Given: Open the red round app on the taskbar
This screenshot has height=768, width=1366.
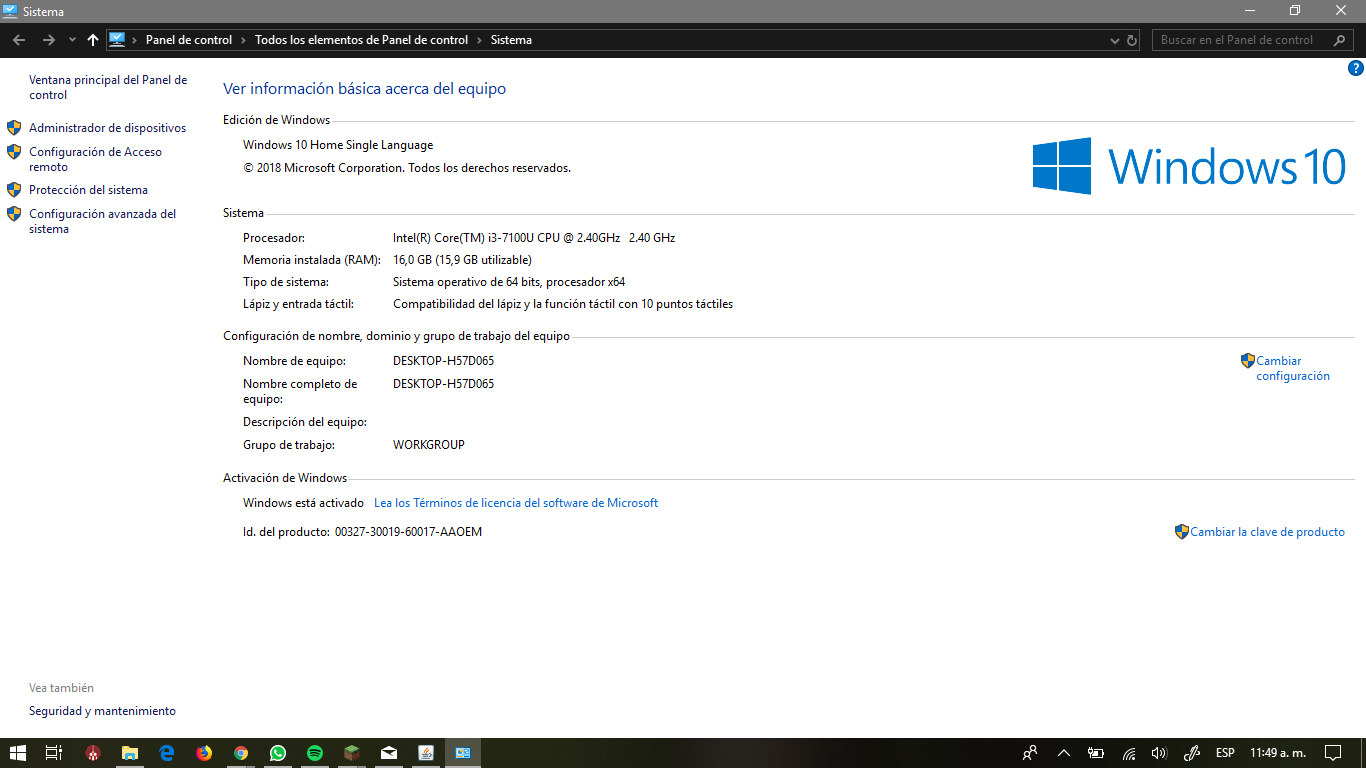Looking at the screenshot, I should tap(93, 753).
